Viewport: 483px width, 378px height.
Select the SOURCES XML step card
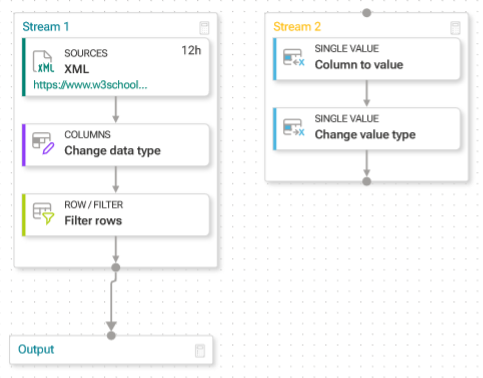click(x=116, y=67)
